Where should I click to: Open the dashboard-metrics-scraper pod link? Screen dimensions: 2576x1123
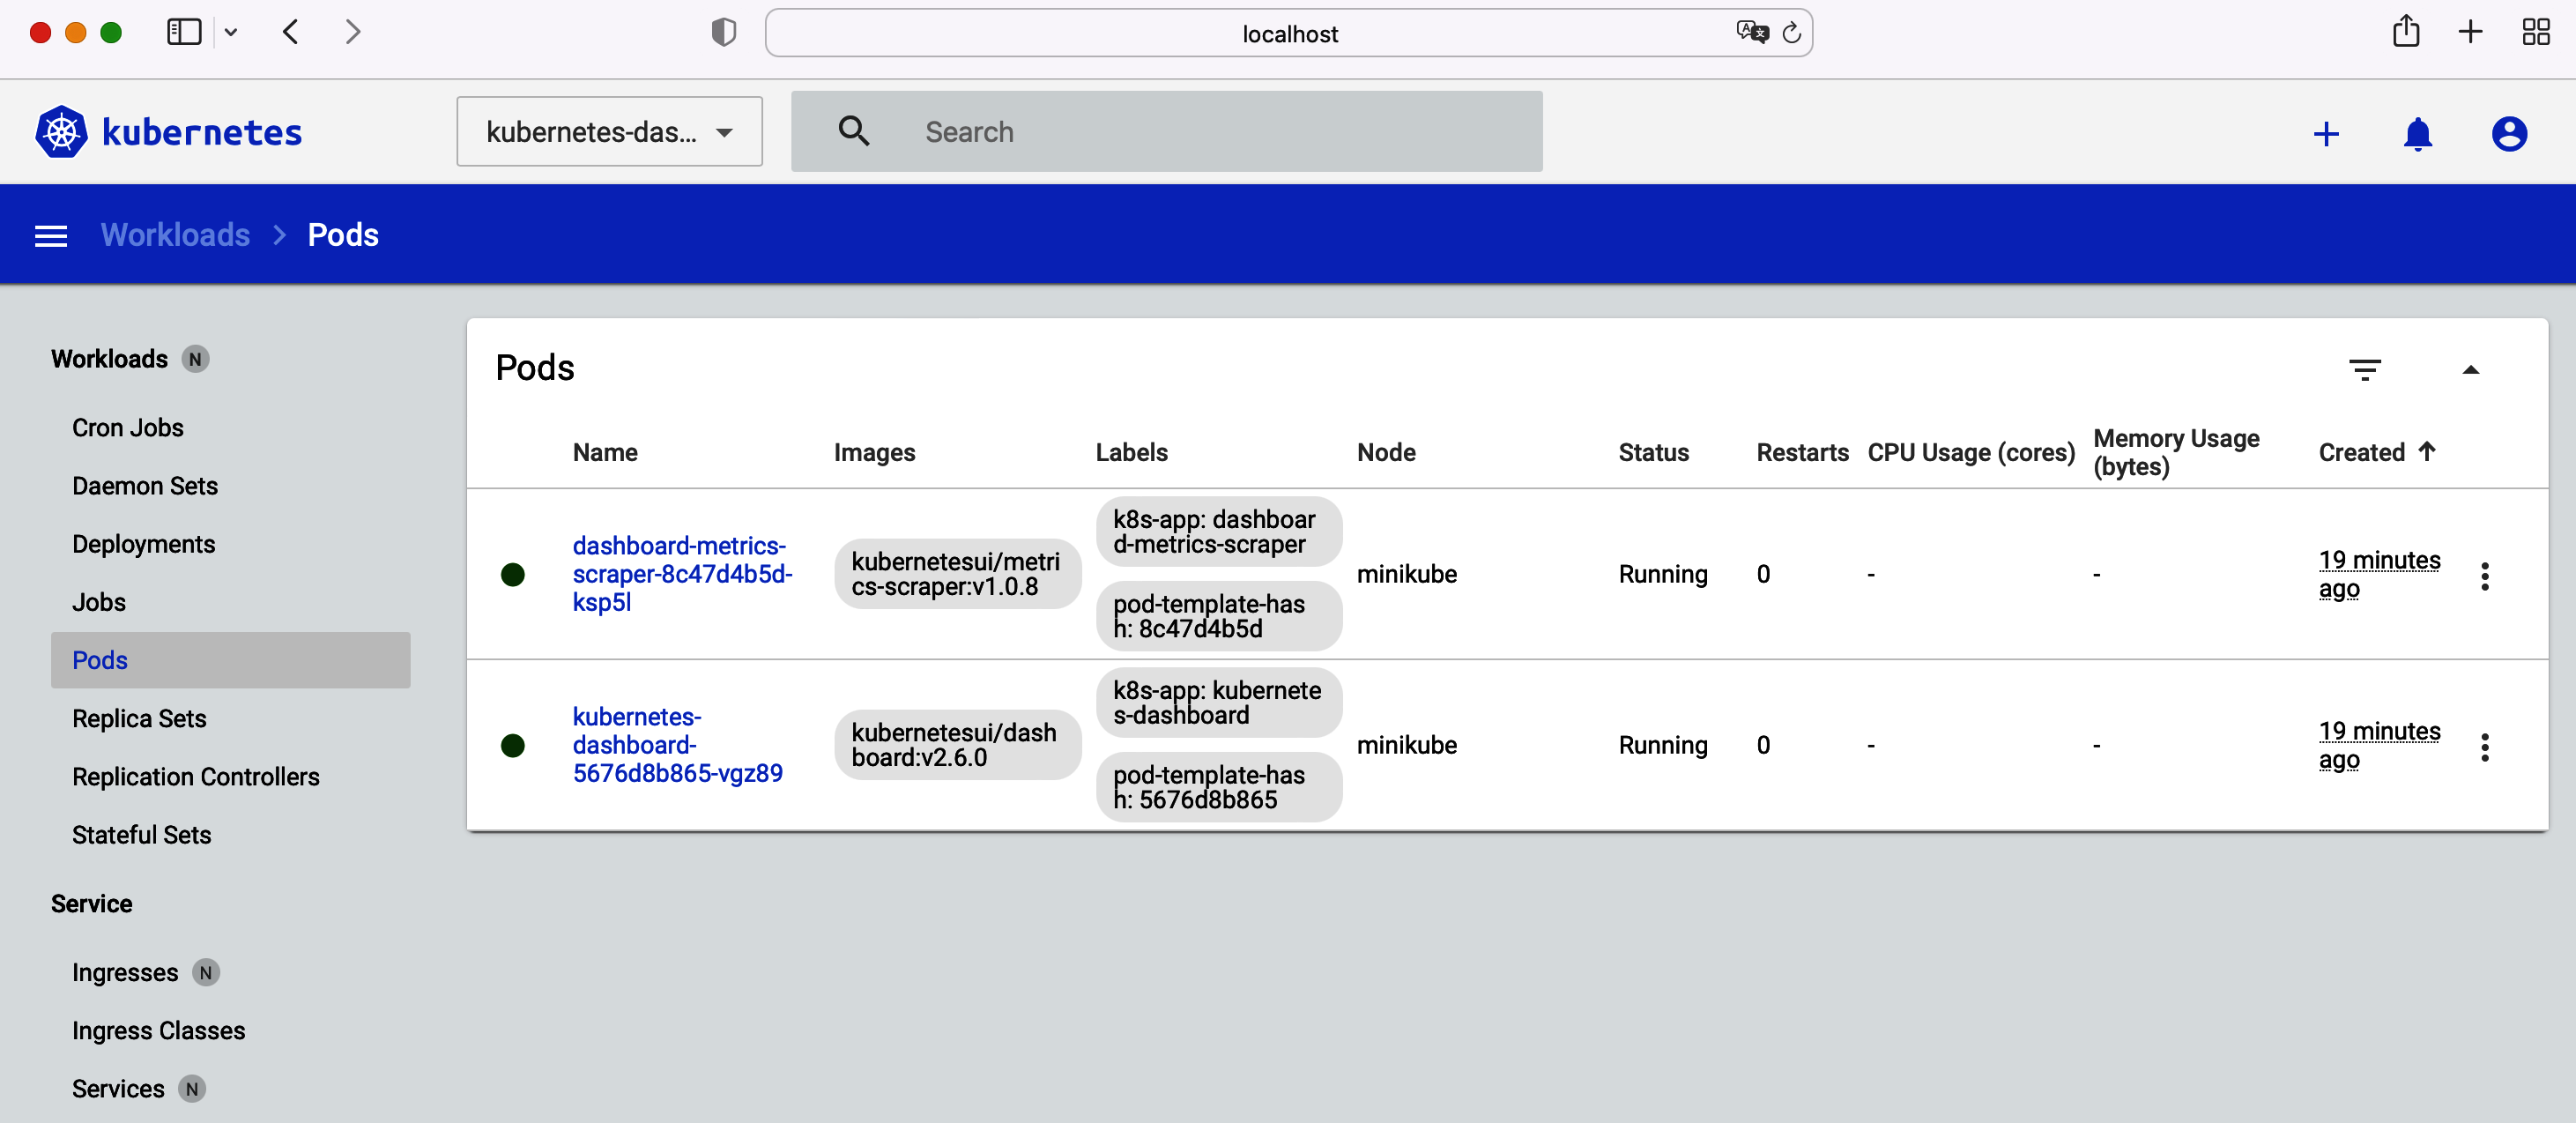tap(680, 574)
